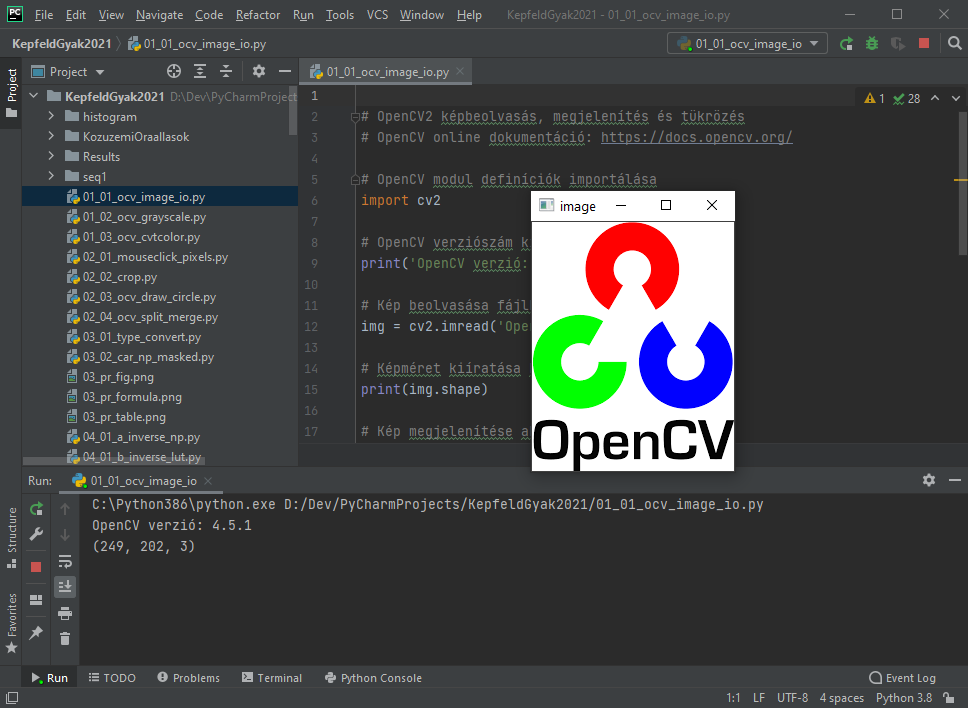Viewport: 968px width, 708px height.
Task: Click the up arrow in the Run panel stack trace
Action: (x=65, y=509)
